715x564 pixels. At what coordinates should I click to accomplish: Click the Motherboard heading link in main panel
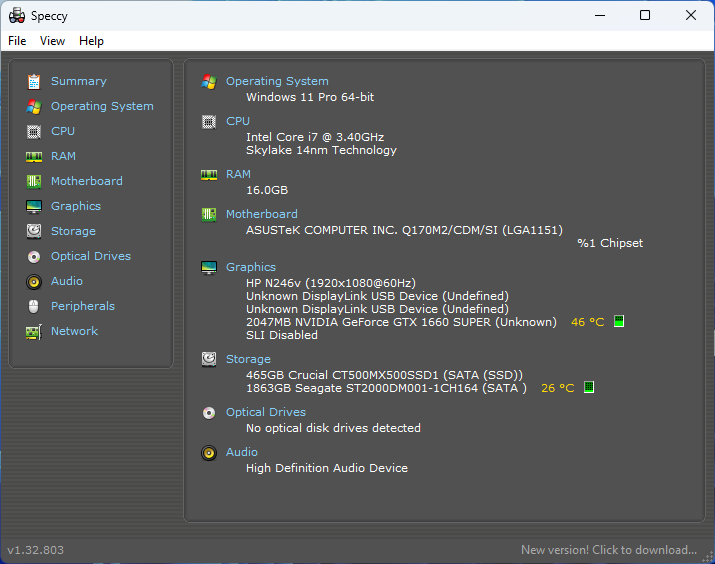point(262,214)
